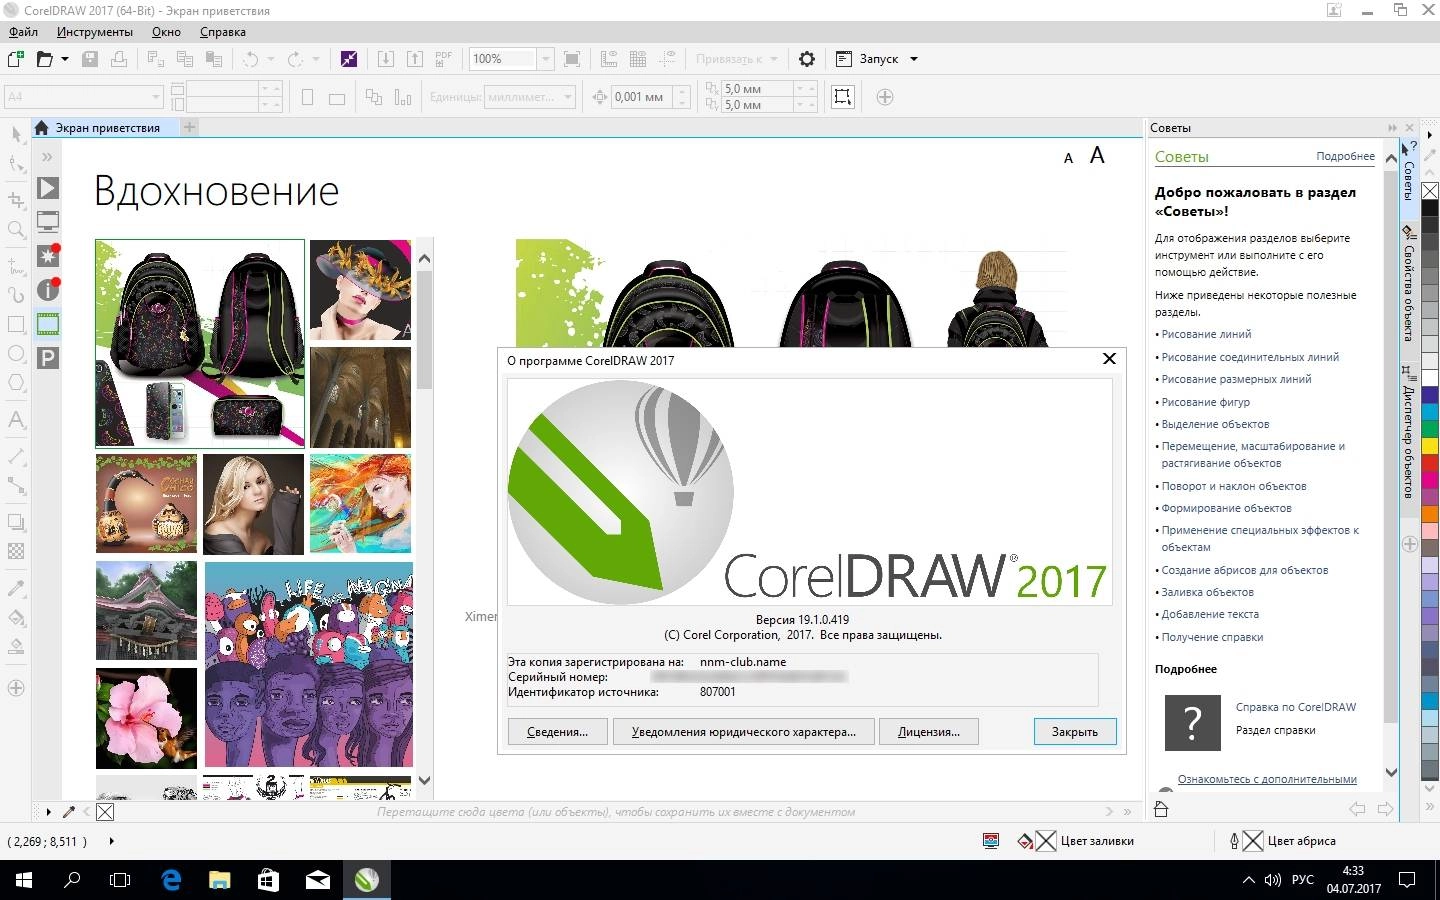Image resolution: width=1440 pixels, height=900 pixels.
Task: Open Справка по CorelDRAW link
Action: coord(1295,707)
